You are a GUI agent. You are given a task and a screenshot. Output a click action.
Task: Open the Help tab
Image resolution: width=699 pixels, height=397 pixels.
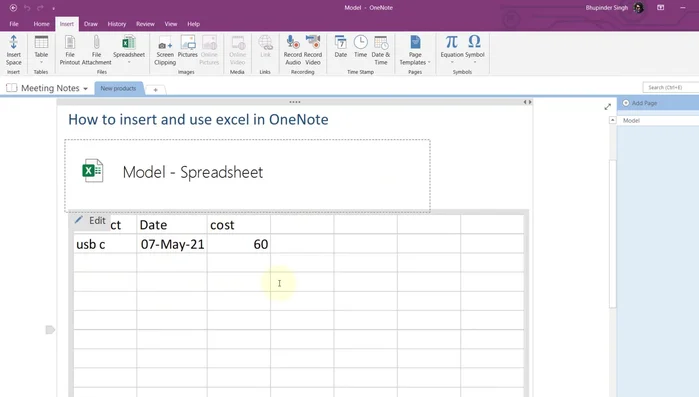193,24
